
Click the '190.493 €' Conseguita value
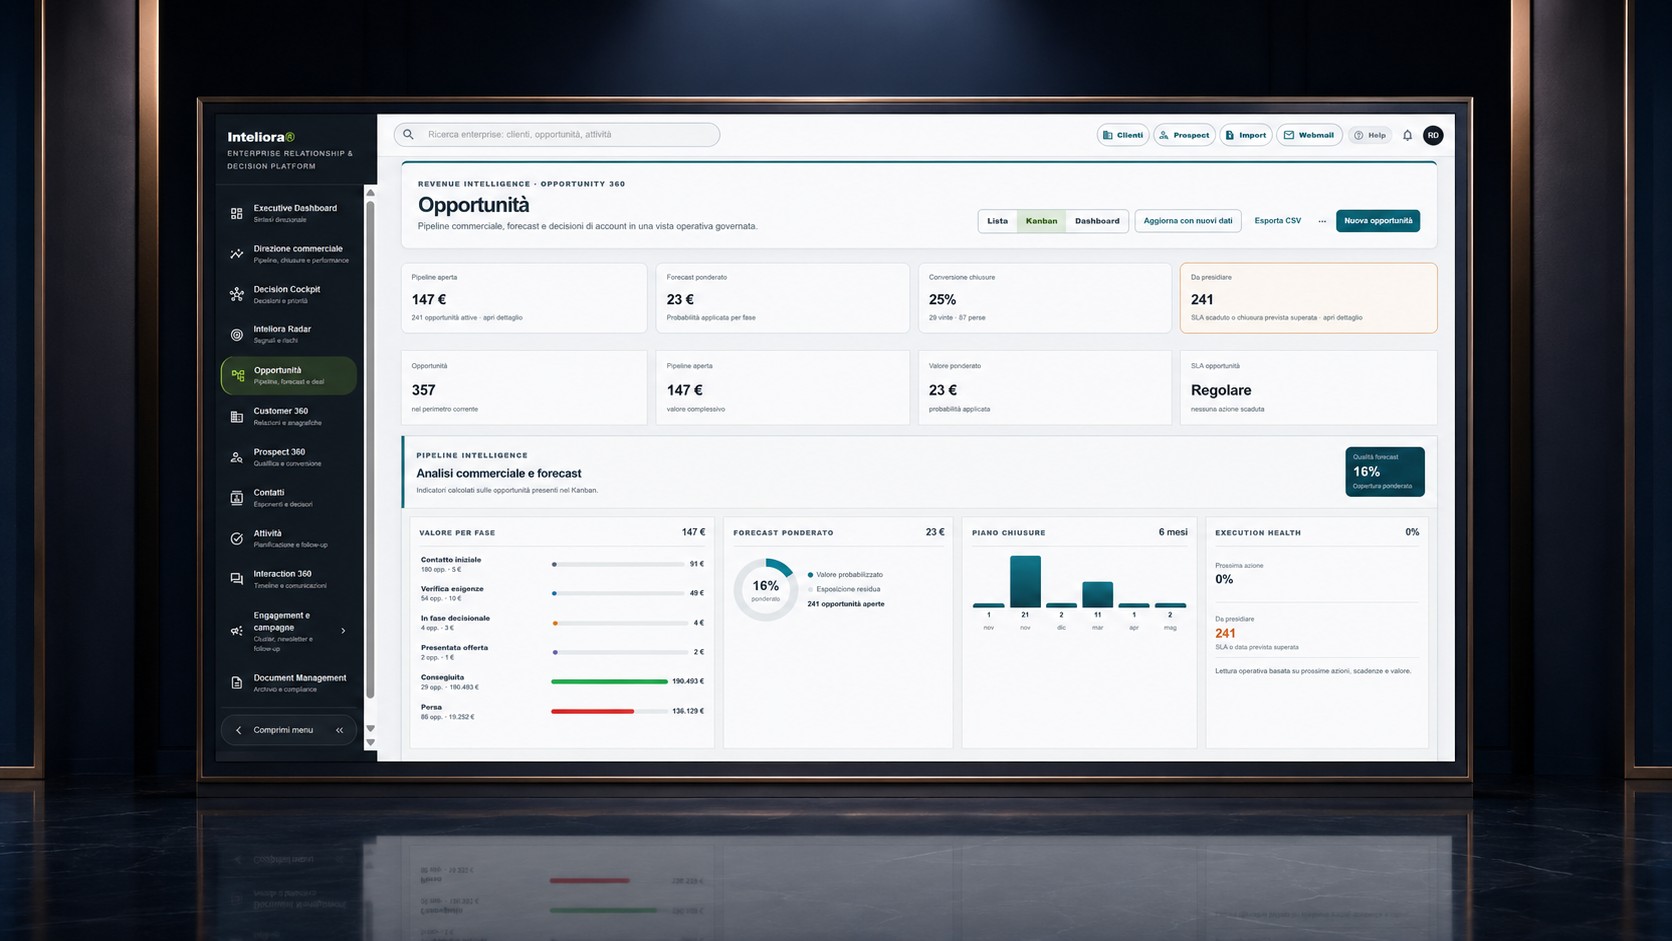pos(688,681)
